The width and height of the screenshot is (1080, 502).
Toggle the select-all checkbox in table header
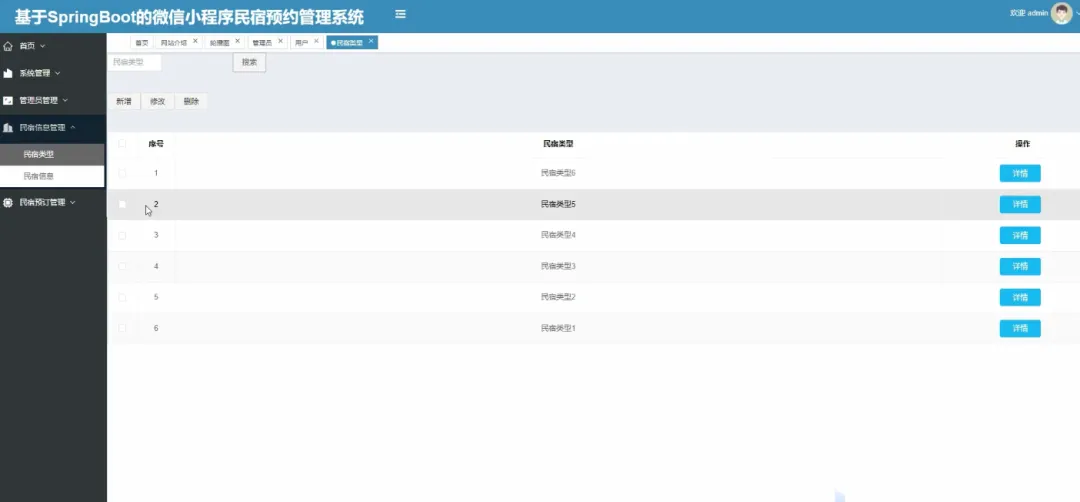click(122, 144)
